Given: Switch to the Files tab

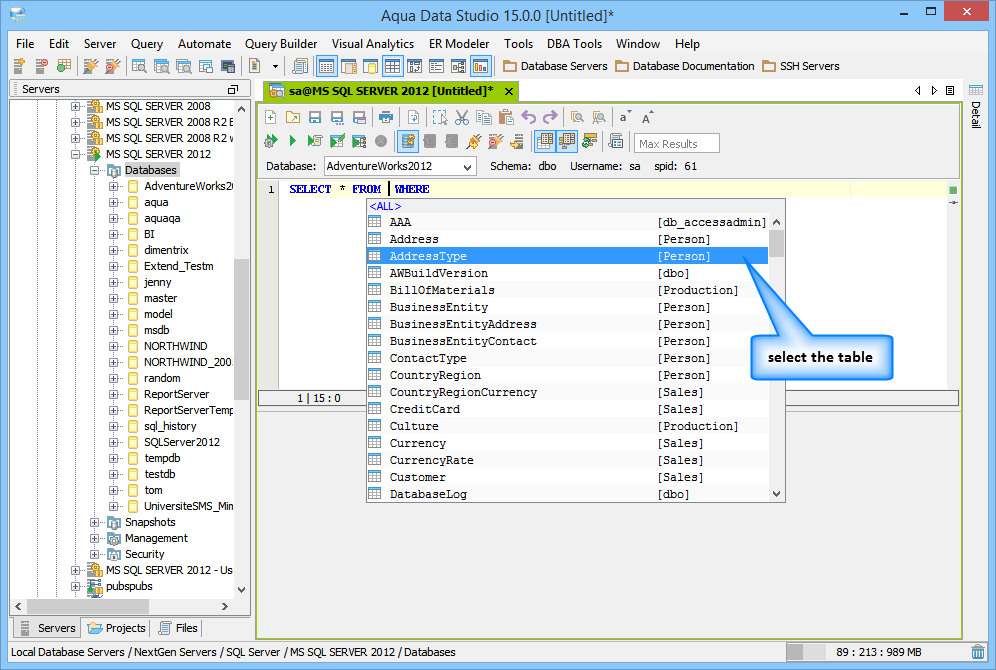Looking at the screenshot, I should click(x=178, y=628).
